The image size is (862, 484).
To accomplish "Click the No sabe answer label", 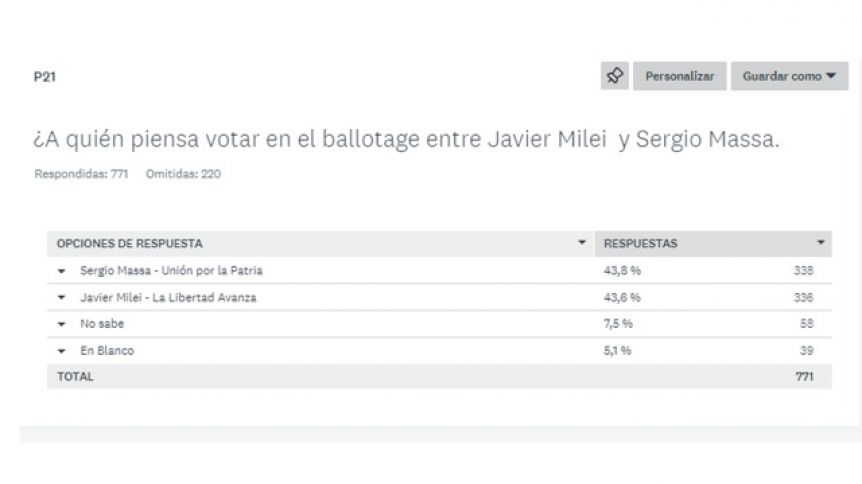I will coord(102,324).
